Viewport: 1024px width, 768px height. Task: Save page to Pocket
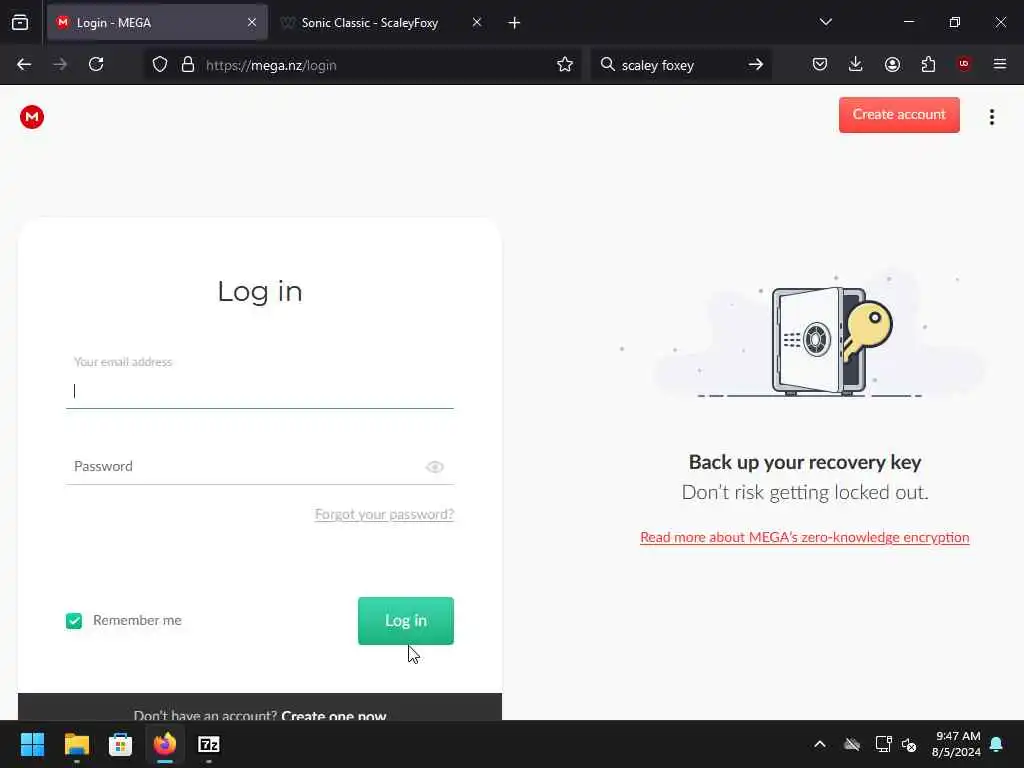(820, 65)
